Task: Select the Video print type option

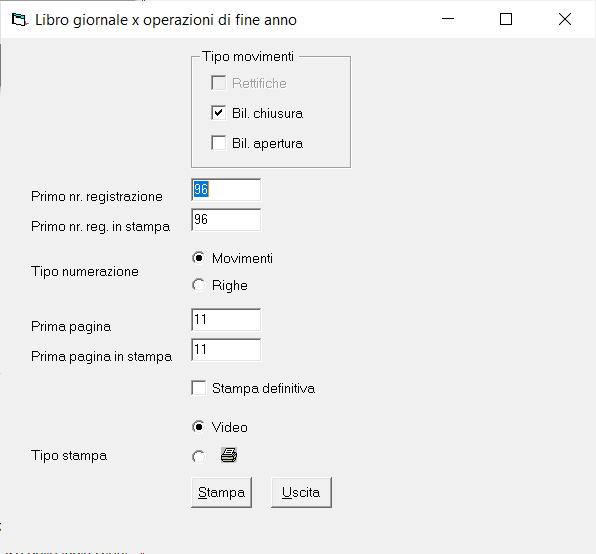Action: point(198,427)
